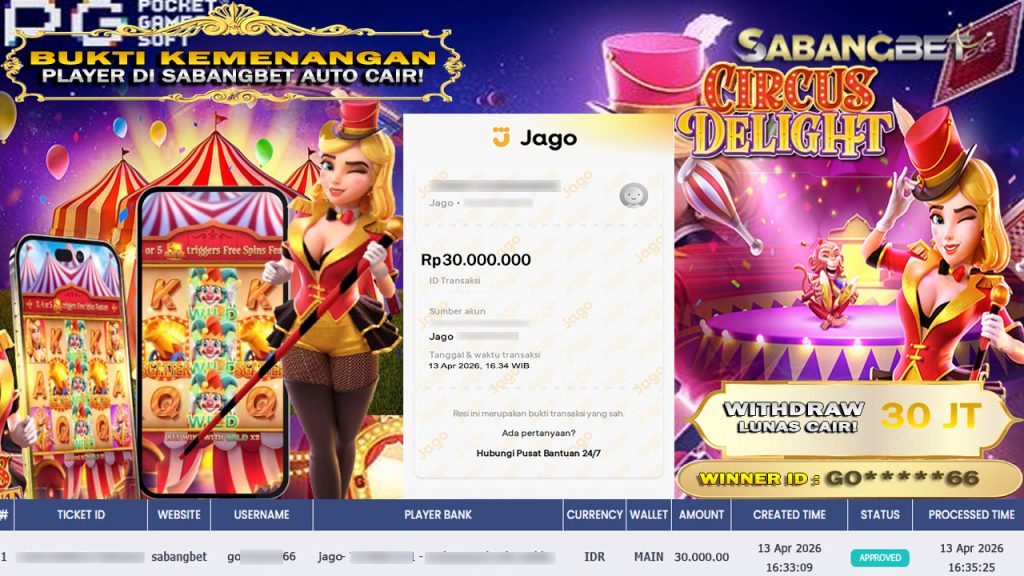Click the AMOUNT column header
The width and height of the screenshot is (1024, 576).
(x=701, y=515)
